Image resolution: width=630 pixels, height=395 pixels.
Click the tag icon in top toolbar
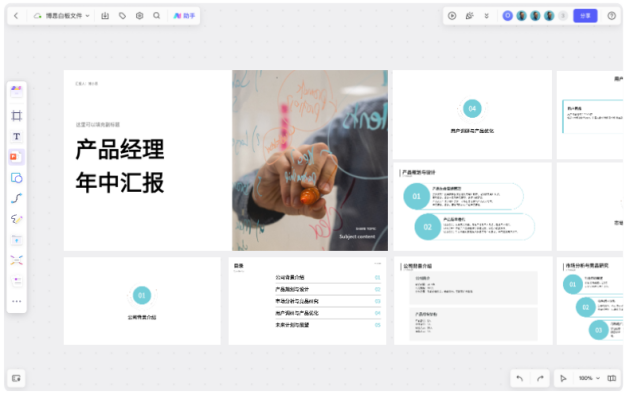coord(123,16)
